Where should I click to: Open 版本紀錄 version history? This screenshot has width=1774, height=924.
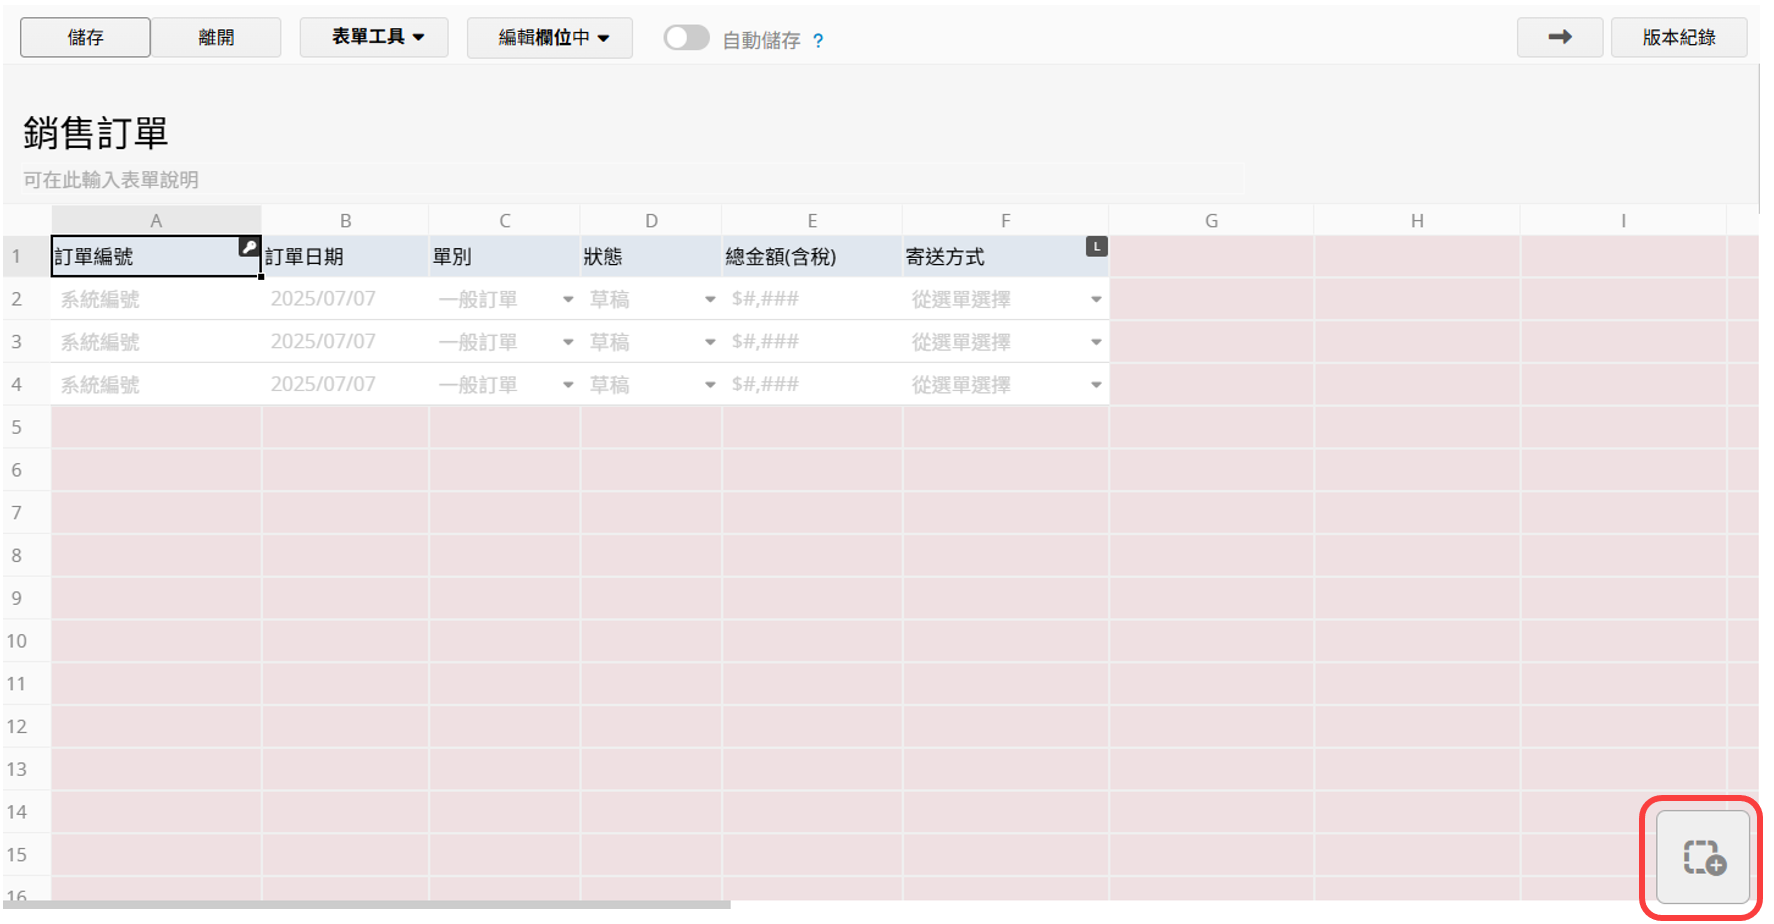pyautogui.click(x=1679, y=37)
